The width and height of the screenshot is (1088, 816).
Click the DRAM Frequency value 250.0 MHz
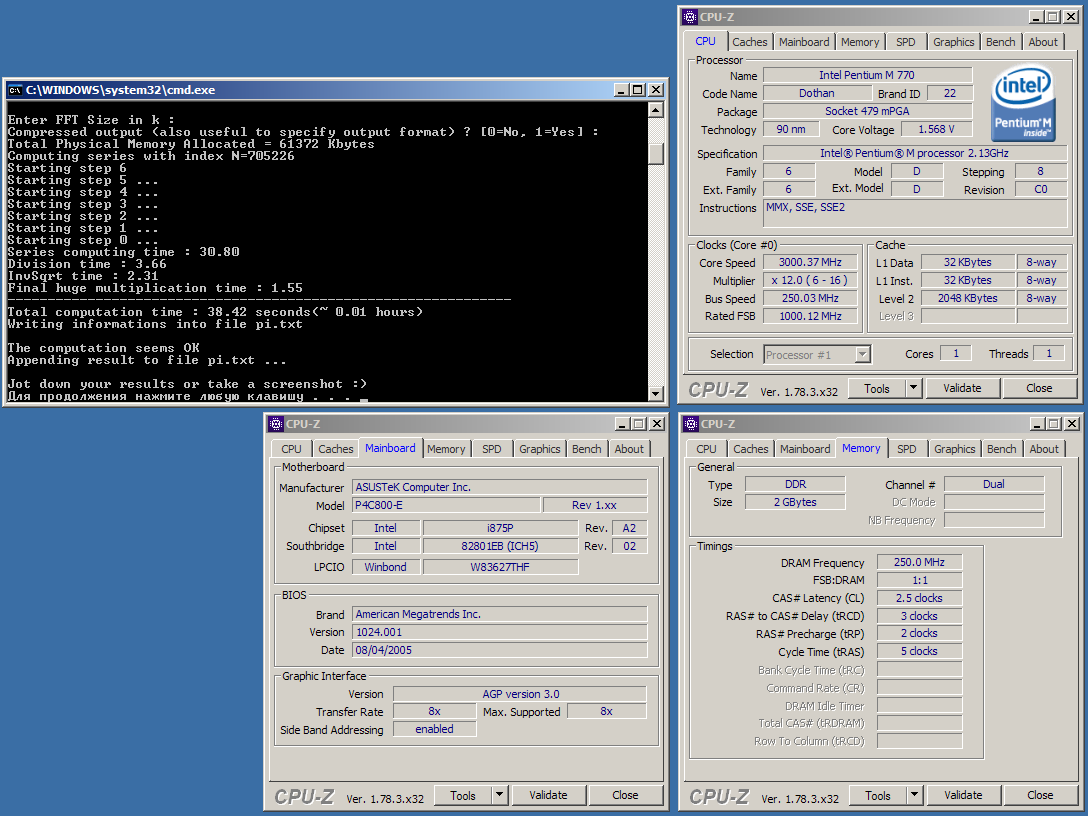(919, 562)
